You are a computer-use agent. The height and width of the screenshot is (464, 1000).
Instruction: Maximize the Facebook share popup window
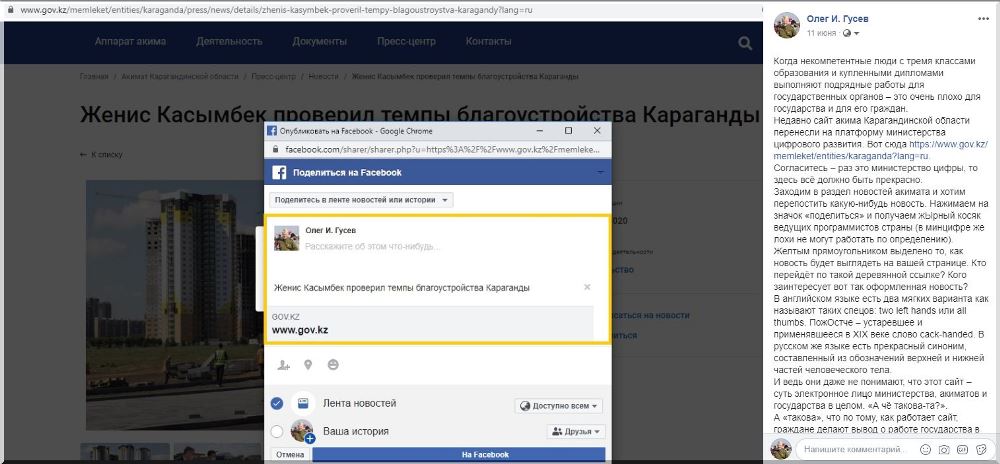click(x=568, y=131)
